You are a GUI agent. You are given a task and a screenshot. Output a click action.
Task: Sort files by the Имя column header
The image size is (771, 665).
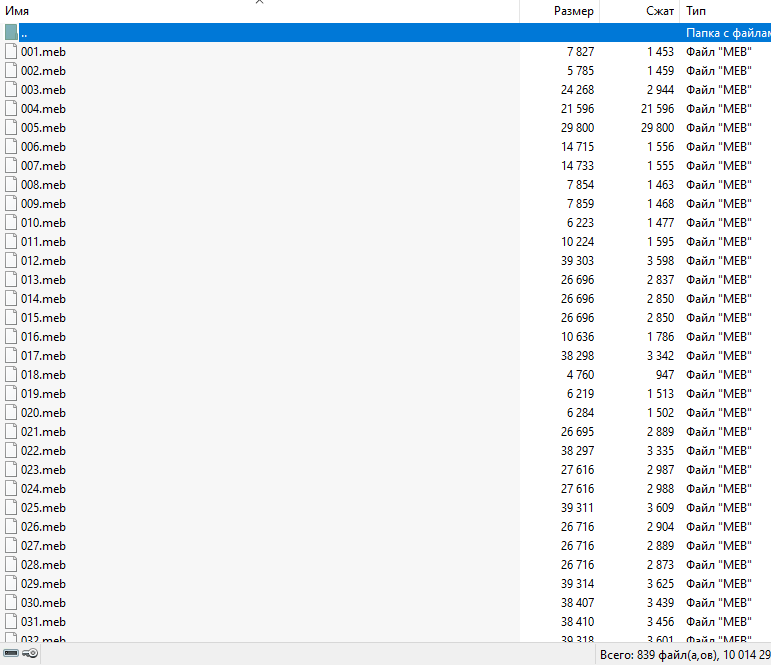[260, 11]
